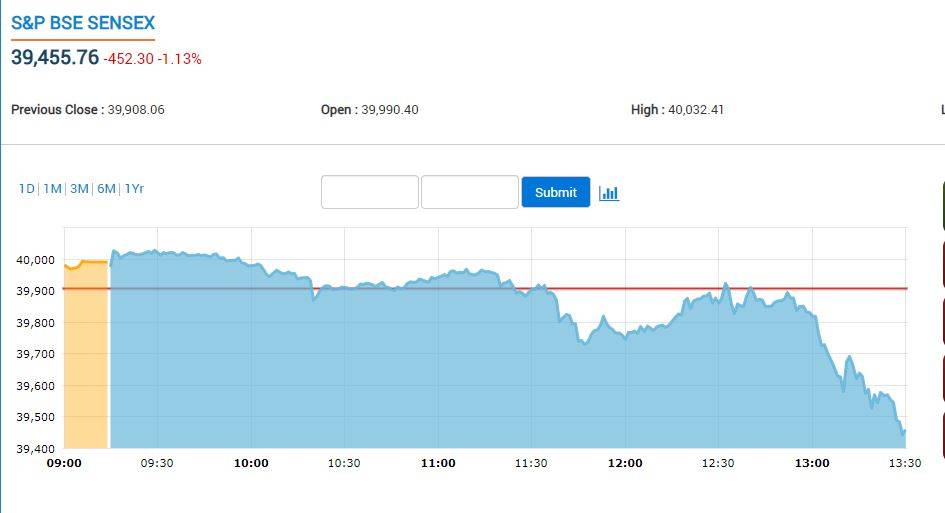Screen dimensions: 945x513
Task: Click the first date input field
Action: (x=369, y=192)
